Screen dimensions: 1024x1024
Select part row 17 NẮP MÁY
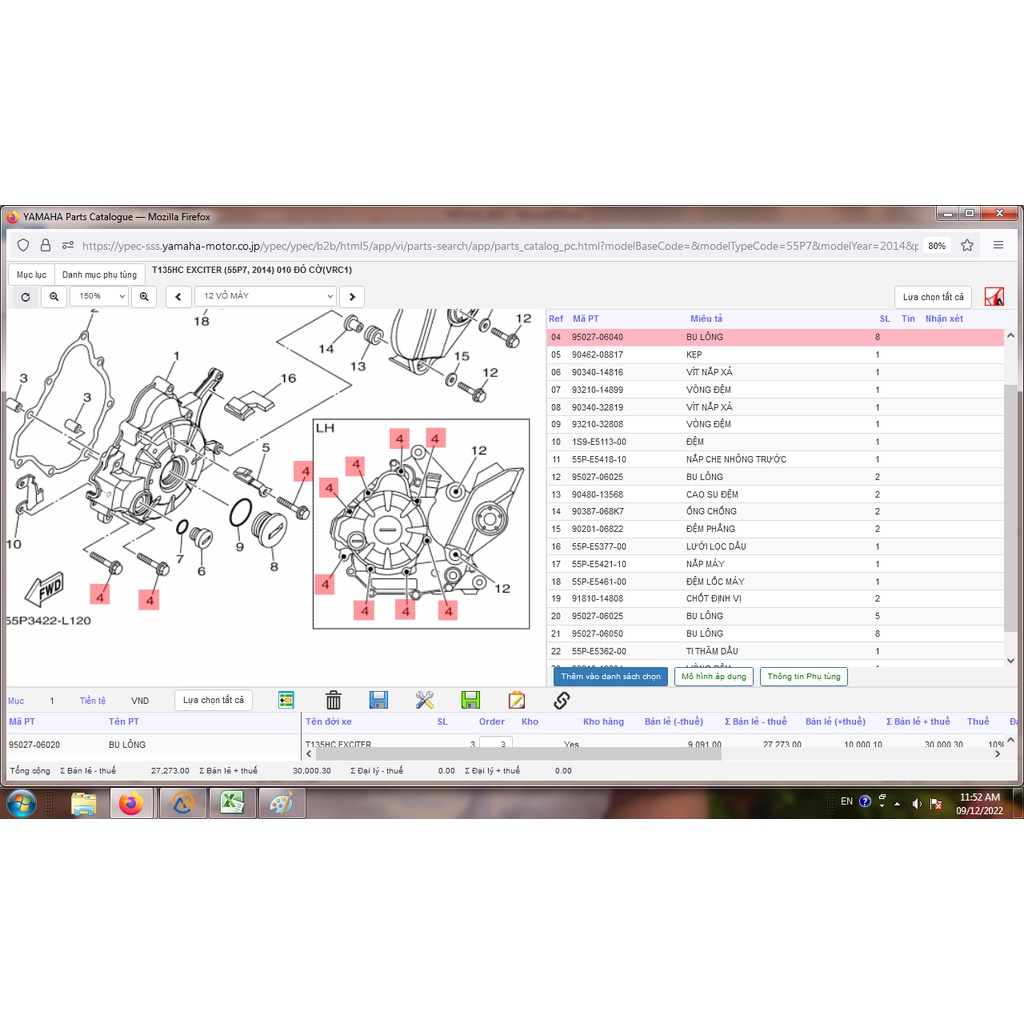775,564
